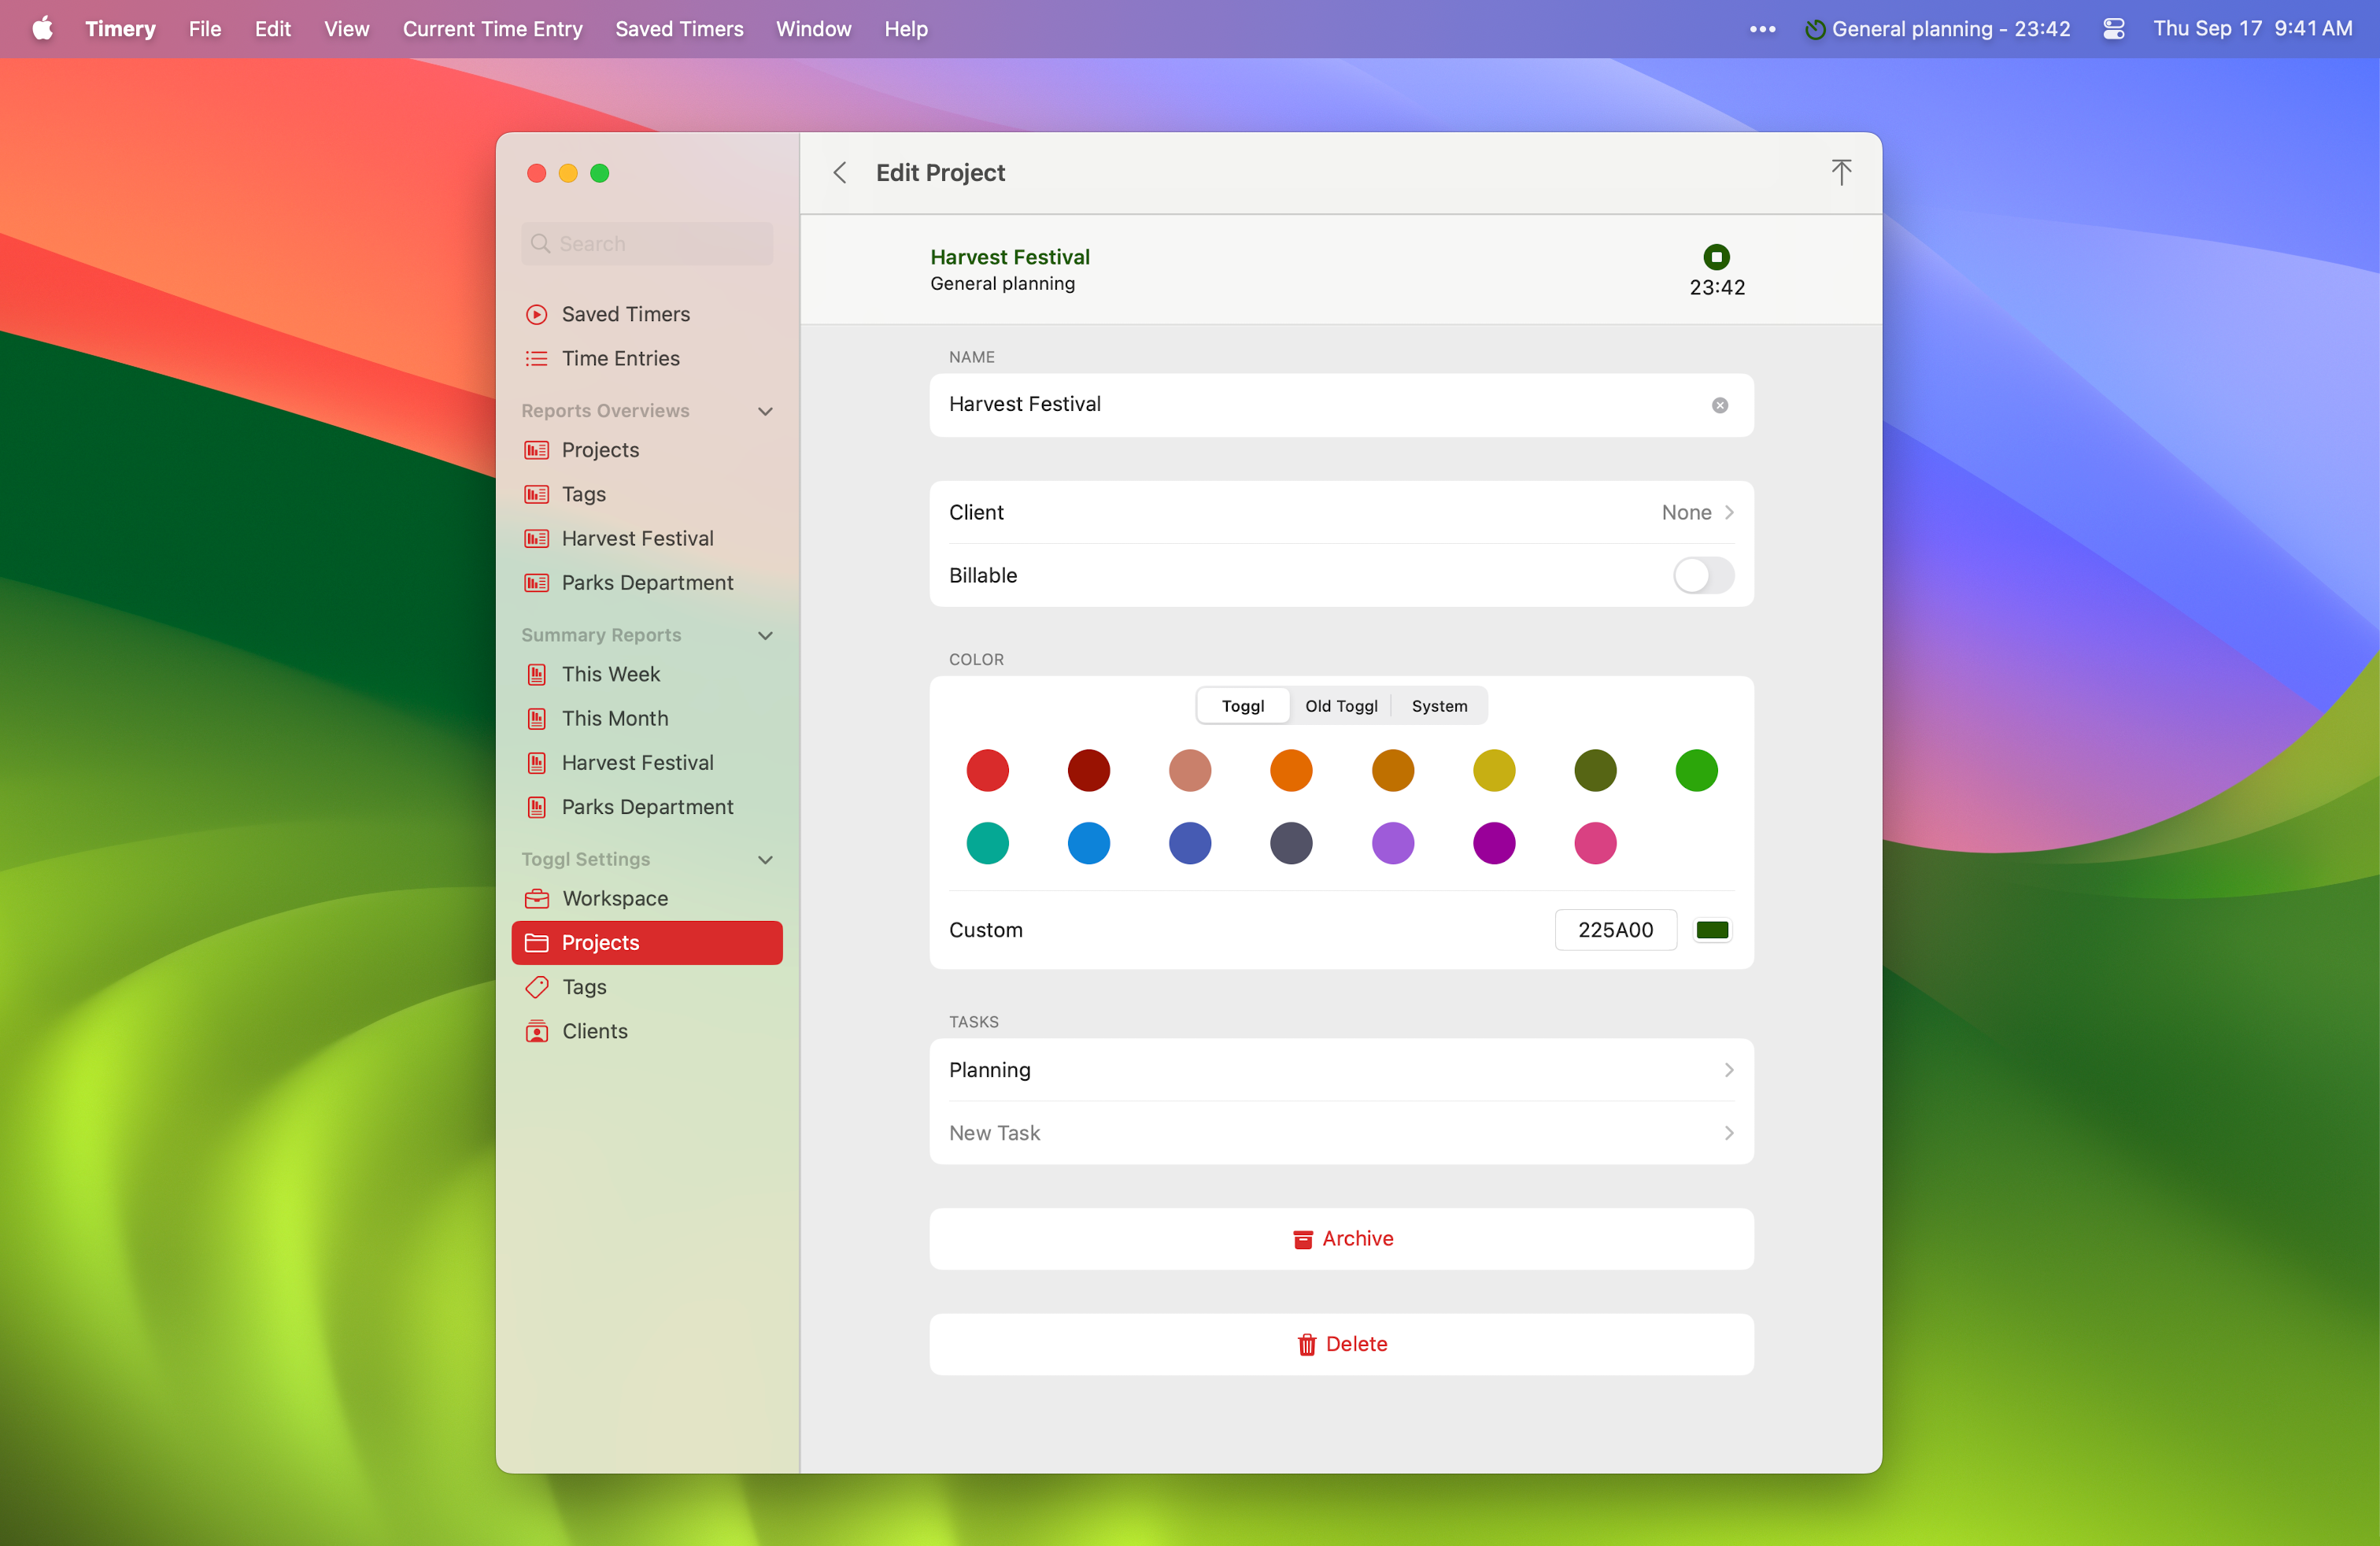
Task: Click the date and time in menu bar
Action: [2252, 29]
